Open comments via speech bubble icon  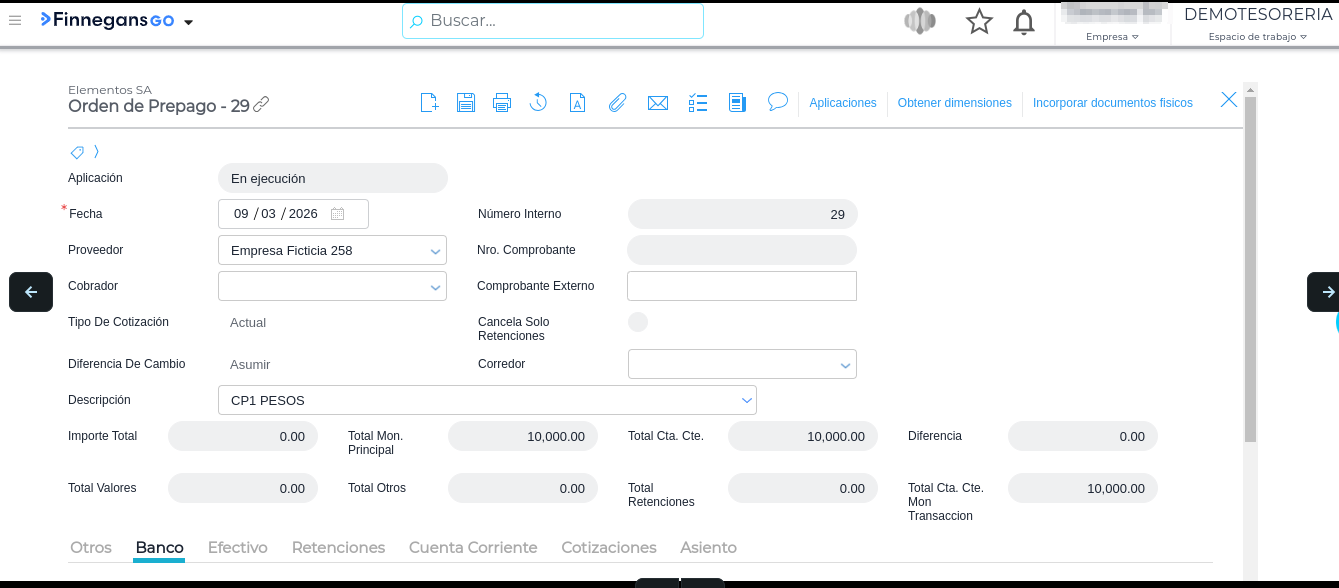coord(777,102)
